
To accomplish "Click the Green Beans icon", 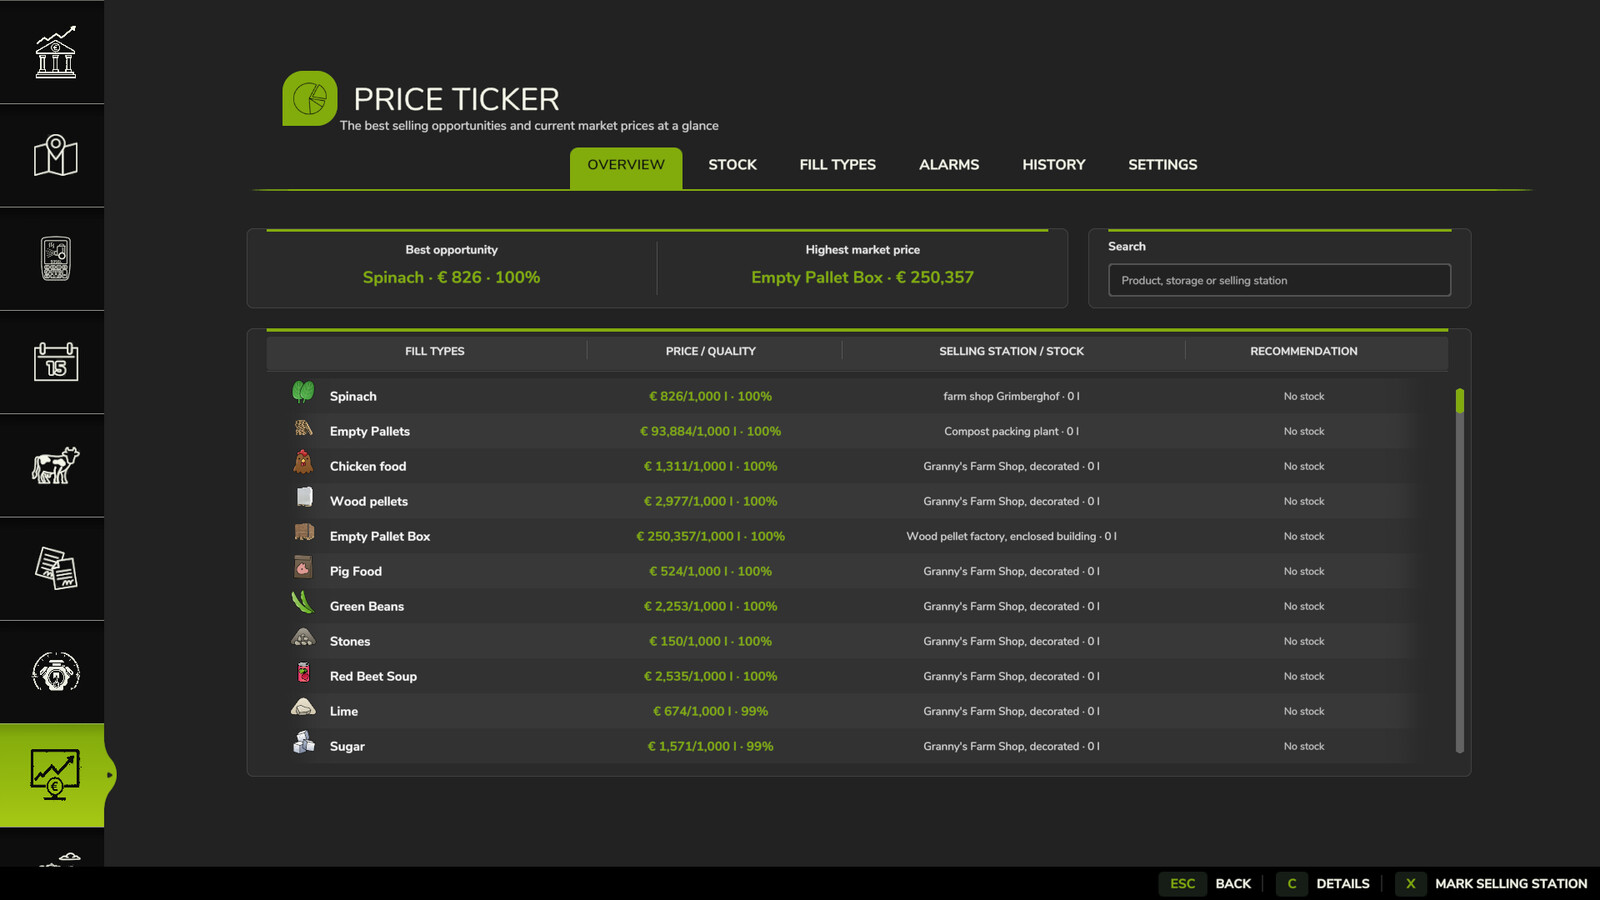I will pos(303,602).
